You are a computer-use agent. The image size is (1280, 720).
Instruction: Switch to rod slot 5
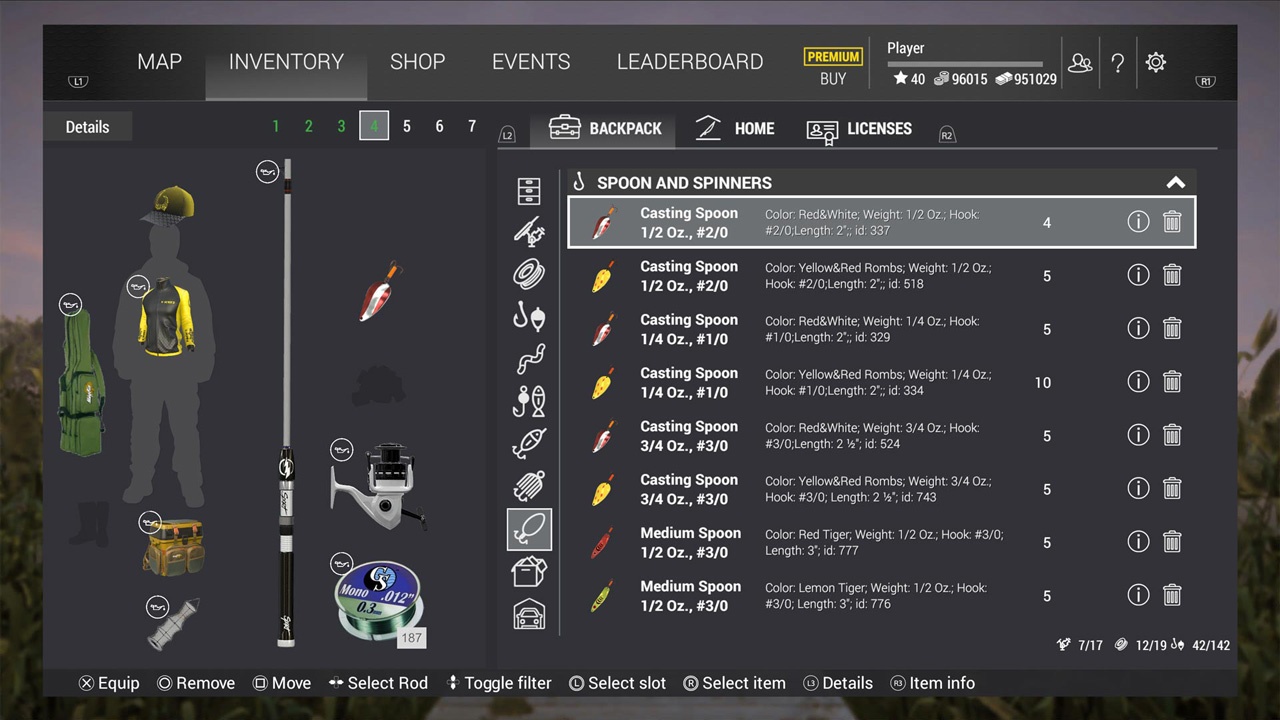[407, 126]
